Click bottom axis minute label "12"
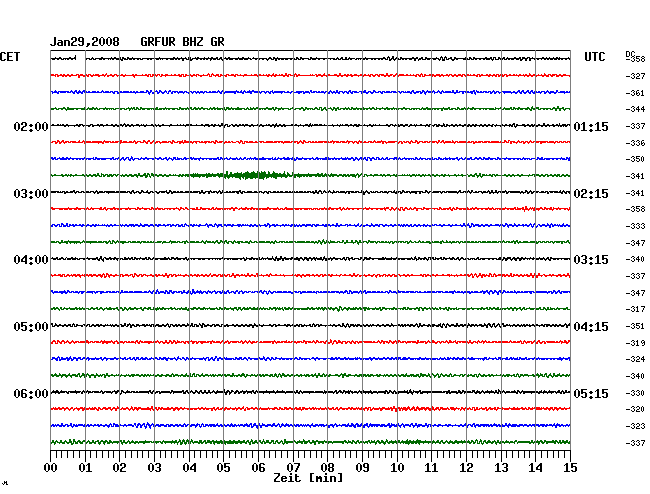 (x=466, y=468)
